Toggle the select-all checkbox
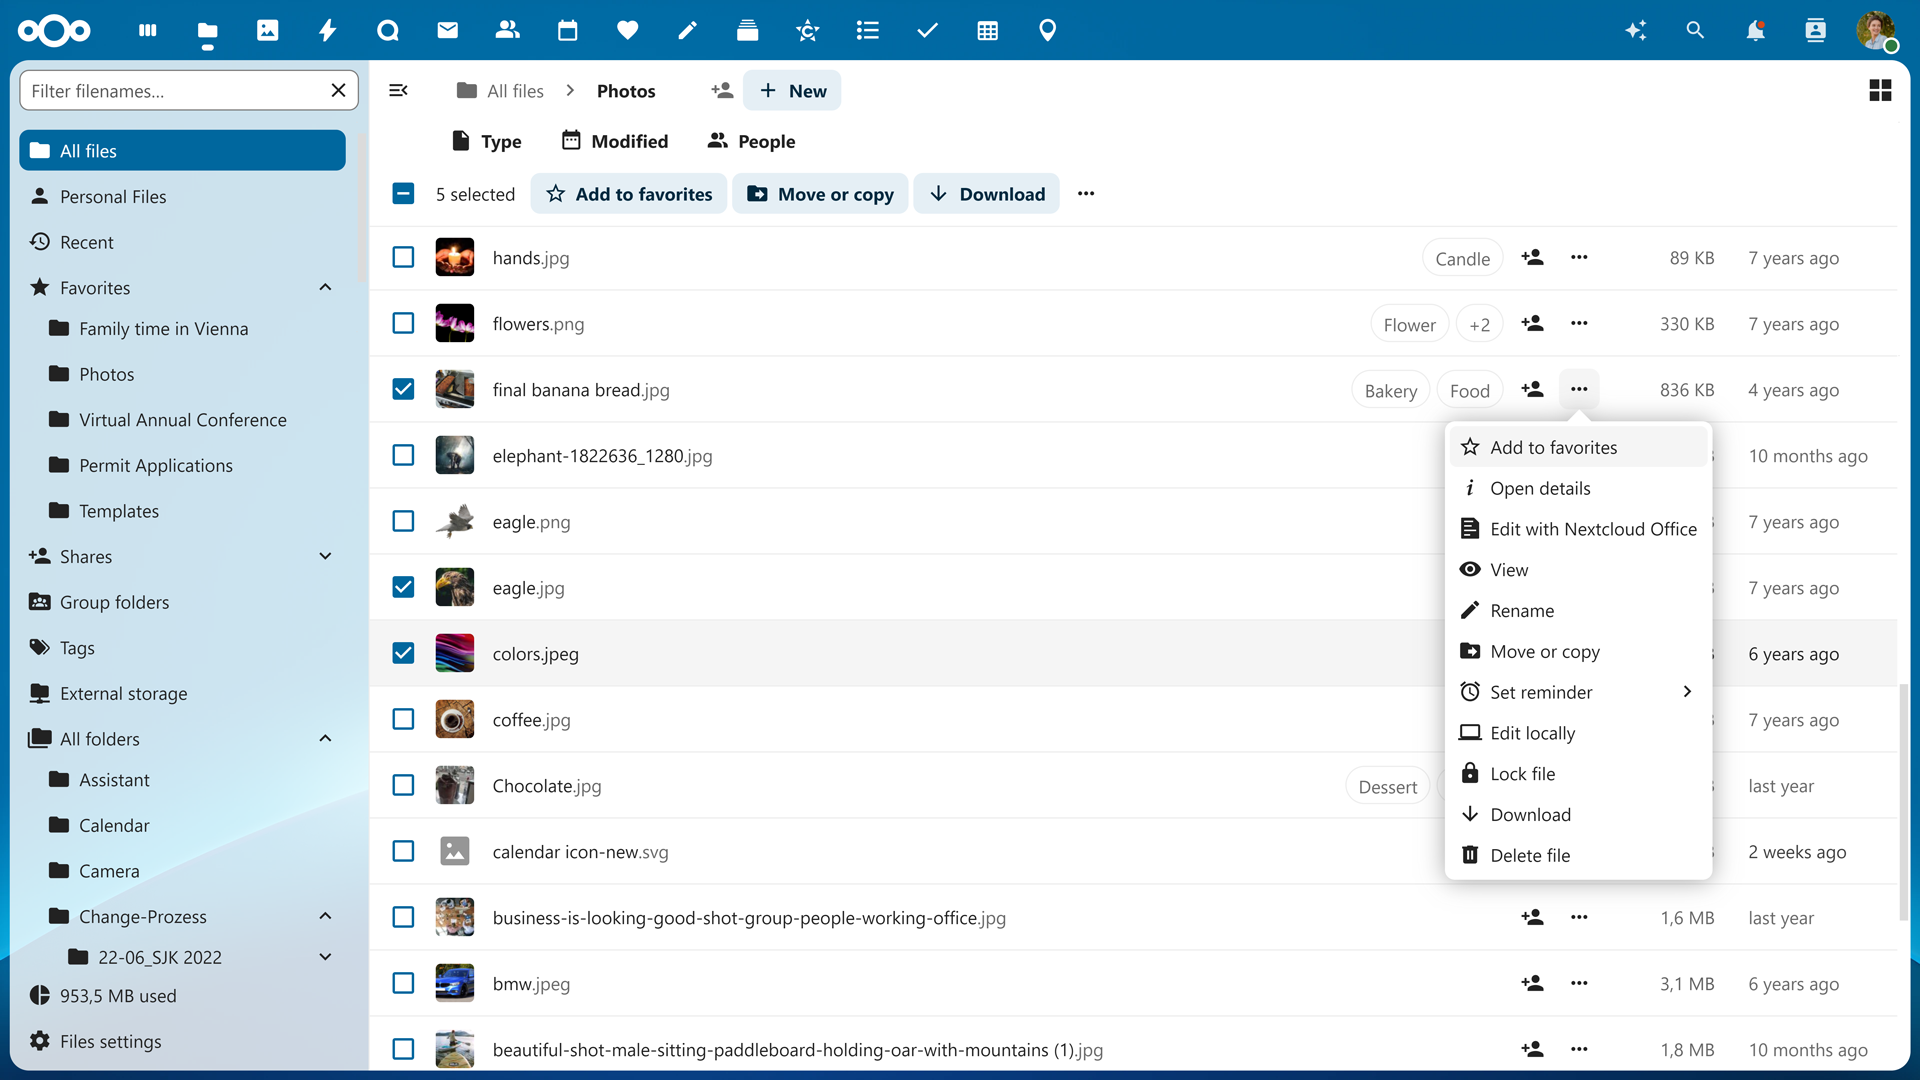1920x1080 pixels. (403, 194)
